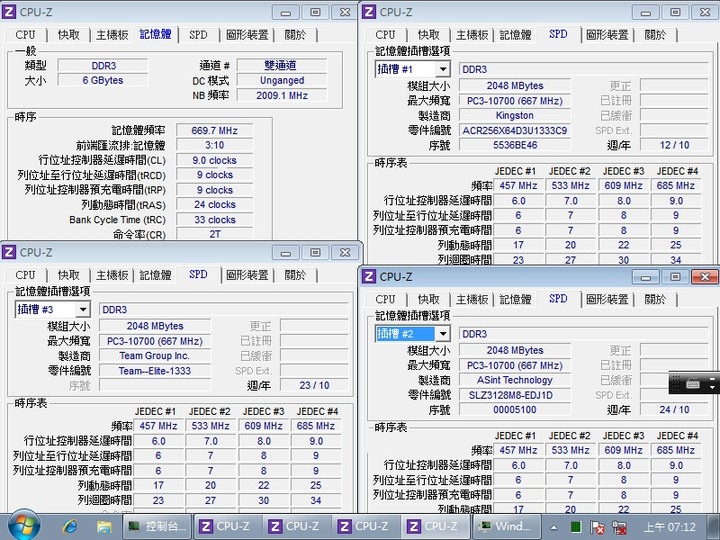
Task: Go to SPD tab in the Memory window
Action: point(198,35)
